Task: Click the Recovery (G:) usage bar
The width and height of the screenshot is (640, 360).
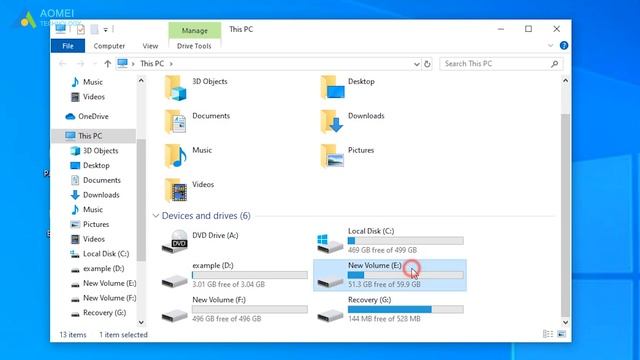Action: tap(406, 309)
